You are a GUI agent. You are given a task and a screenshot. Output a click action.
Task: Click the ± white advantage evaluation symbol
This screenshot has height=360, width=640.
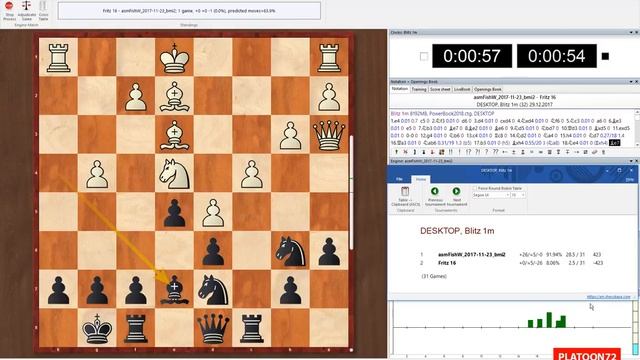tap(513, 152)
